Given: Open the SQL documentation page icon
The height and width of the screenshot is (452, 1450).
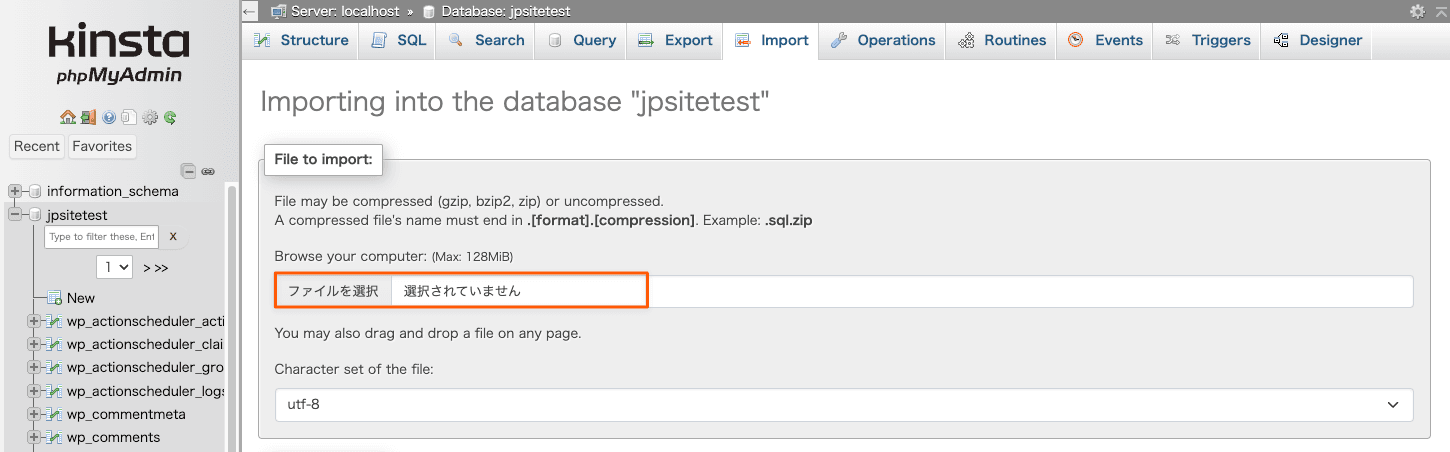Looking at the screenshot, I should click(128, 117).
